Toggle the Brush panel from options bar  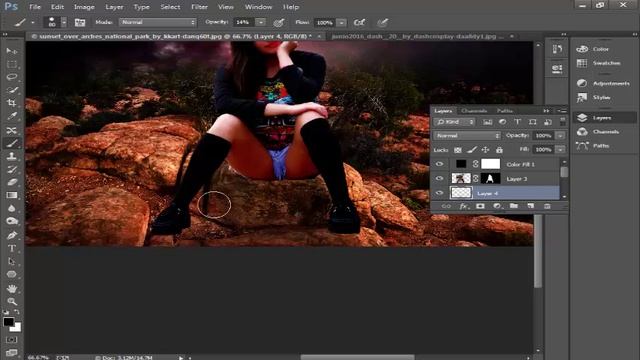(80, 22)
